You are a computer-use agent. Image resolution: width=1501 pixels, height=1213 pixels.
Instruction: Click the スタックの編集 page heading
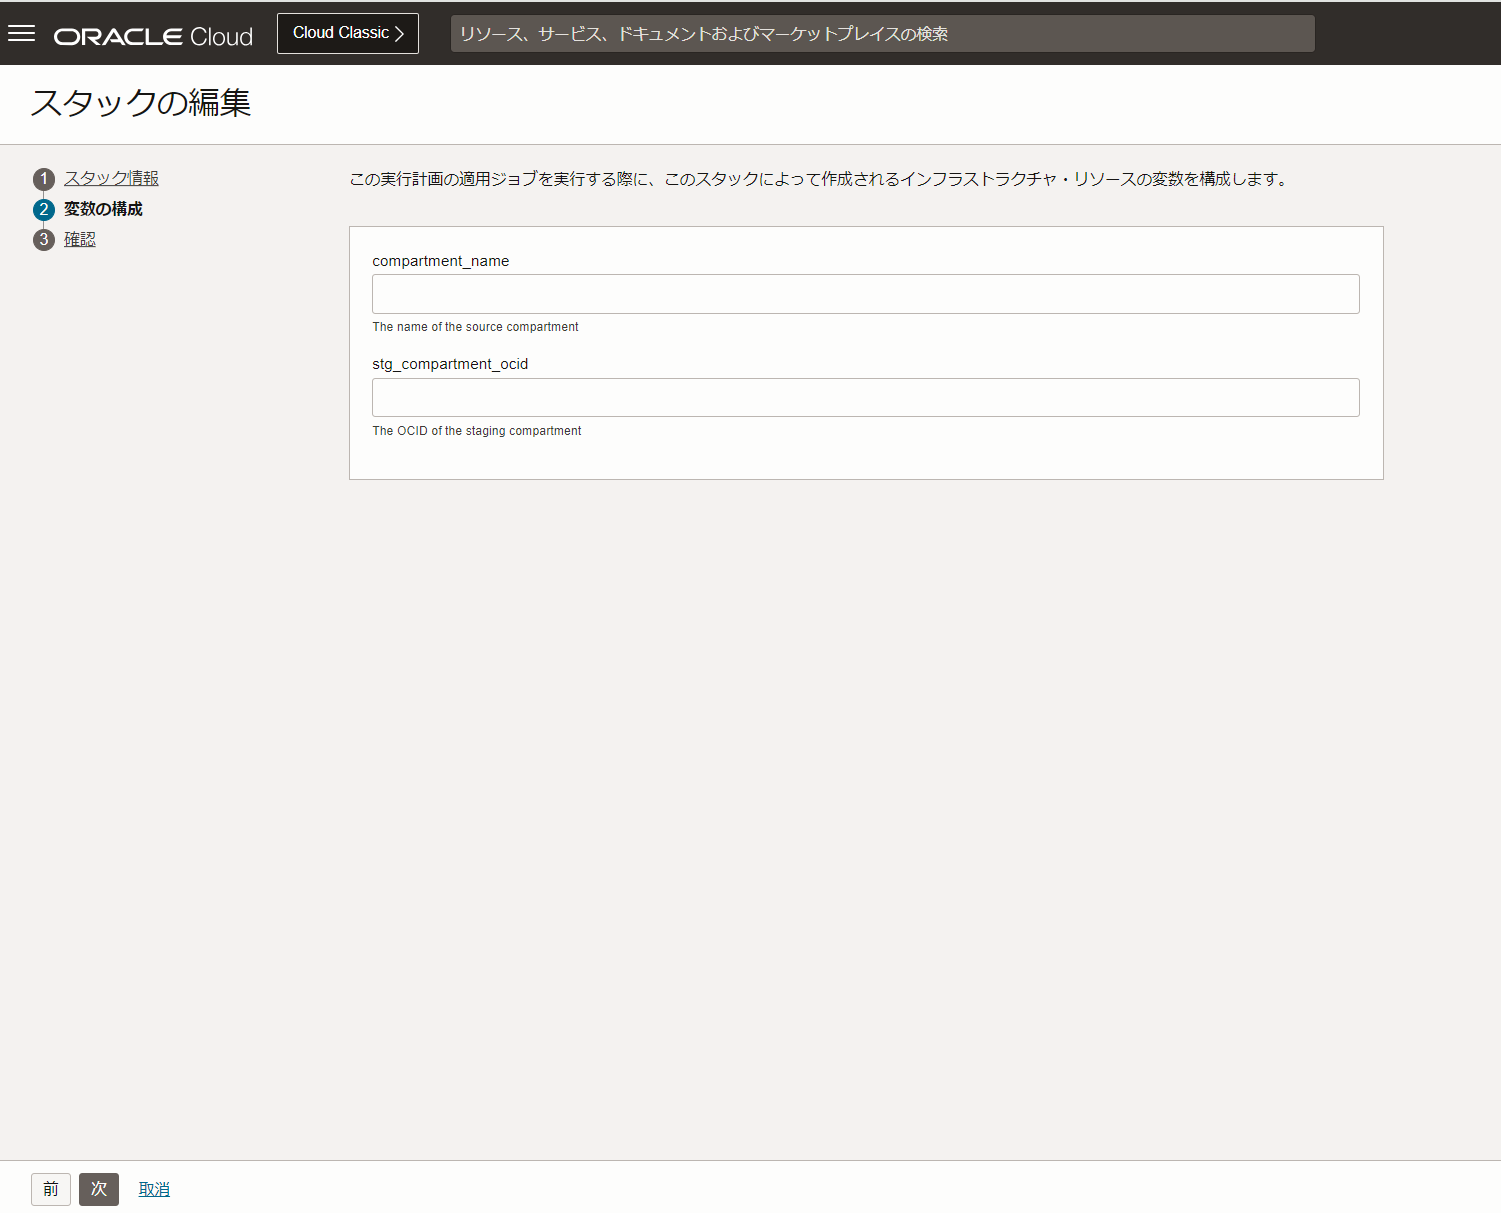141,103
